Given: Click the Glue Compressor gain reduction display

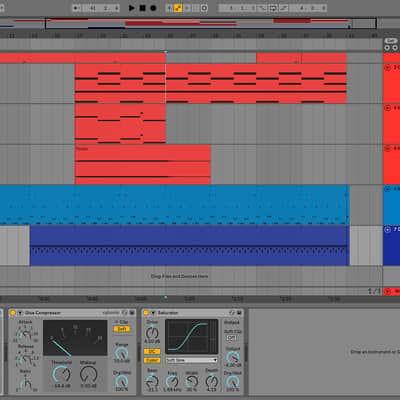Looking at the screenshot, I should tap(75, 338).
